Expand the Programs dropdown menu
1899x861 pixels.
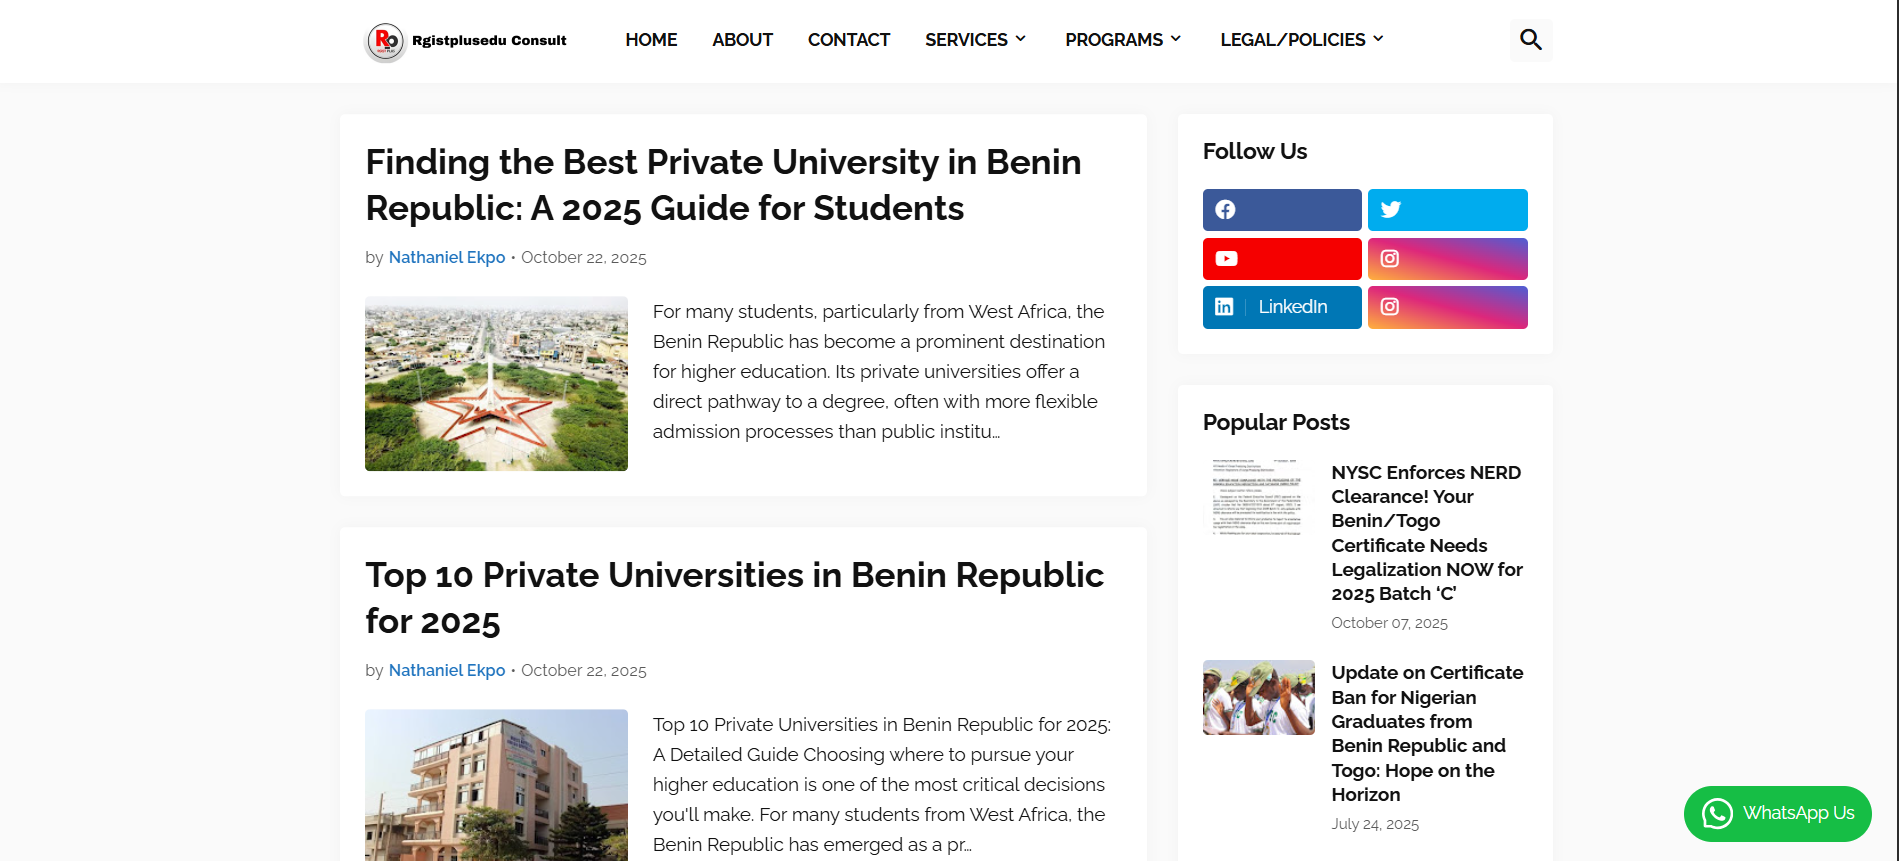1123,40
